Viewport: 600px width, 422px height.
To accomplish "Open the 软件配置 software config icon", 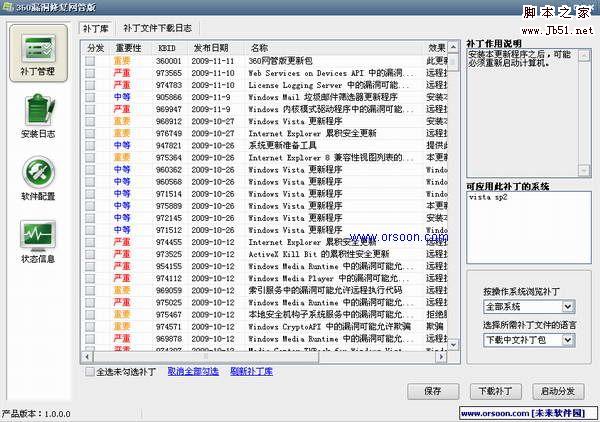I will pos(38,179).
